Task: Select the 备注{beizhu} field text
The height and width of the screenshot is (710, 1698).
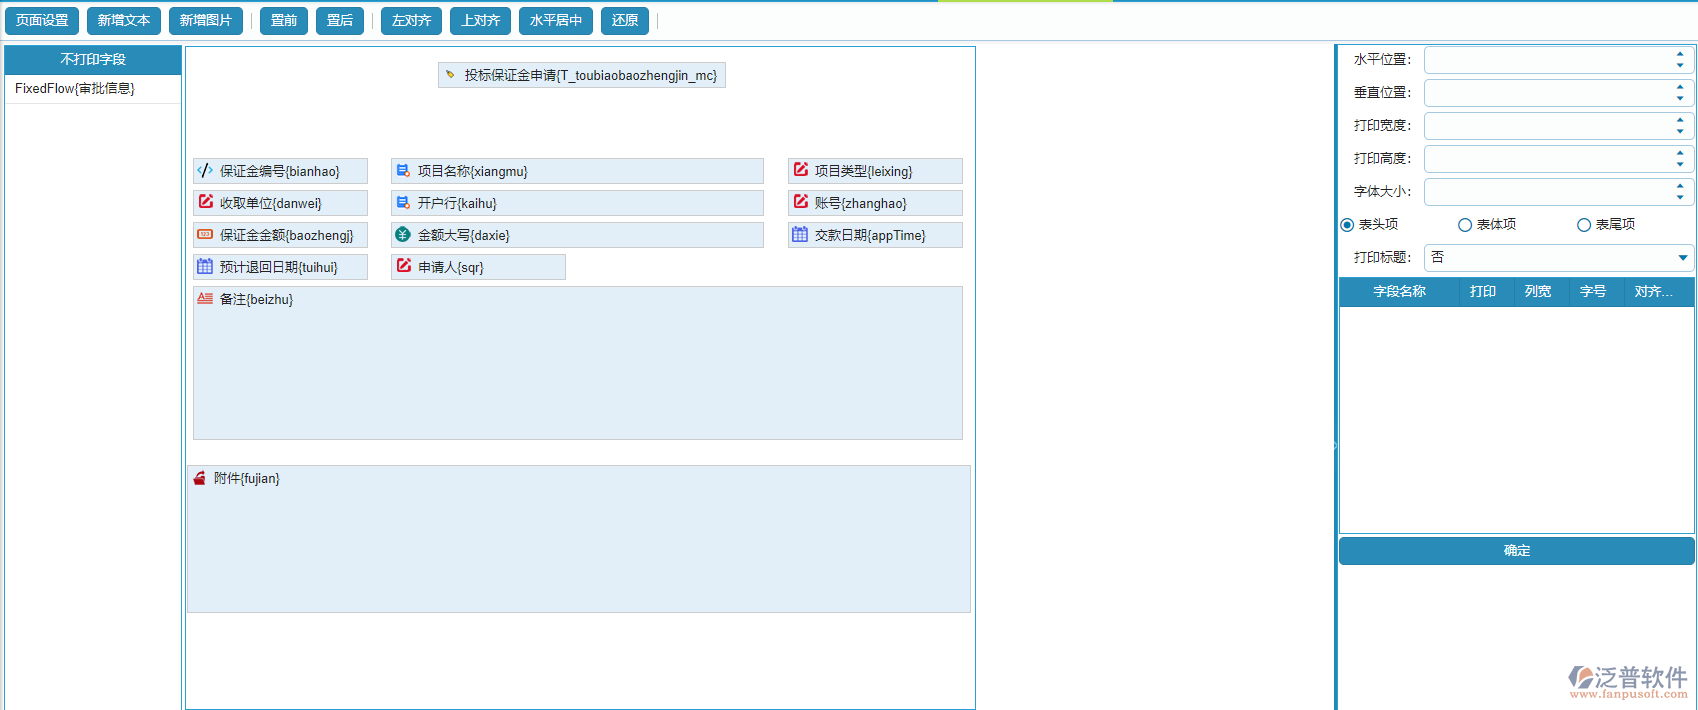Action: [256, 299]
